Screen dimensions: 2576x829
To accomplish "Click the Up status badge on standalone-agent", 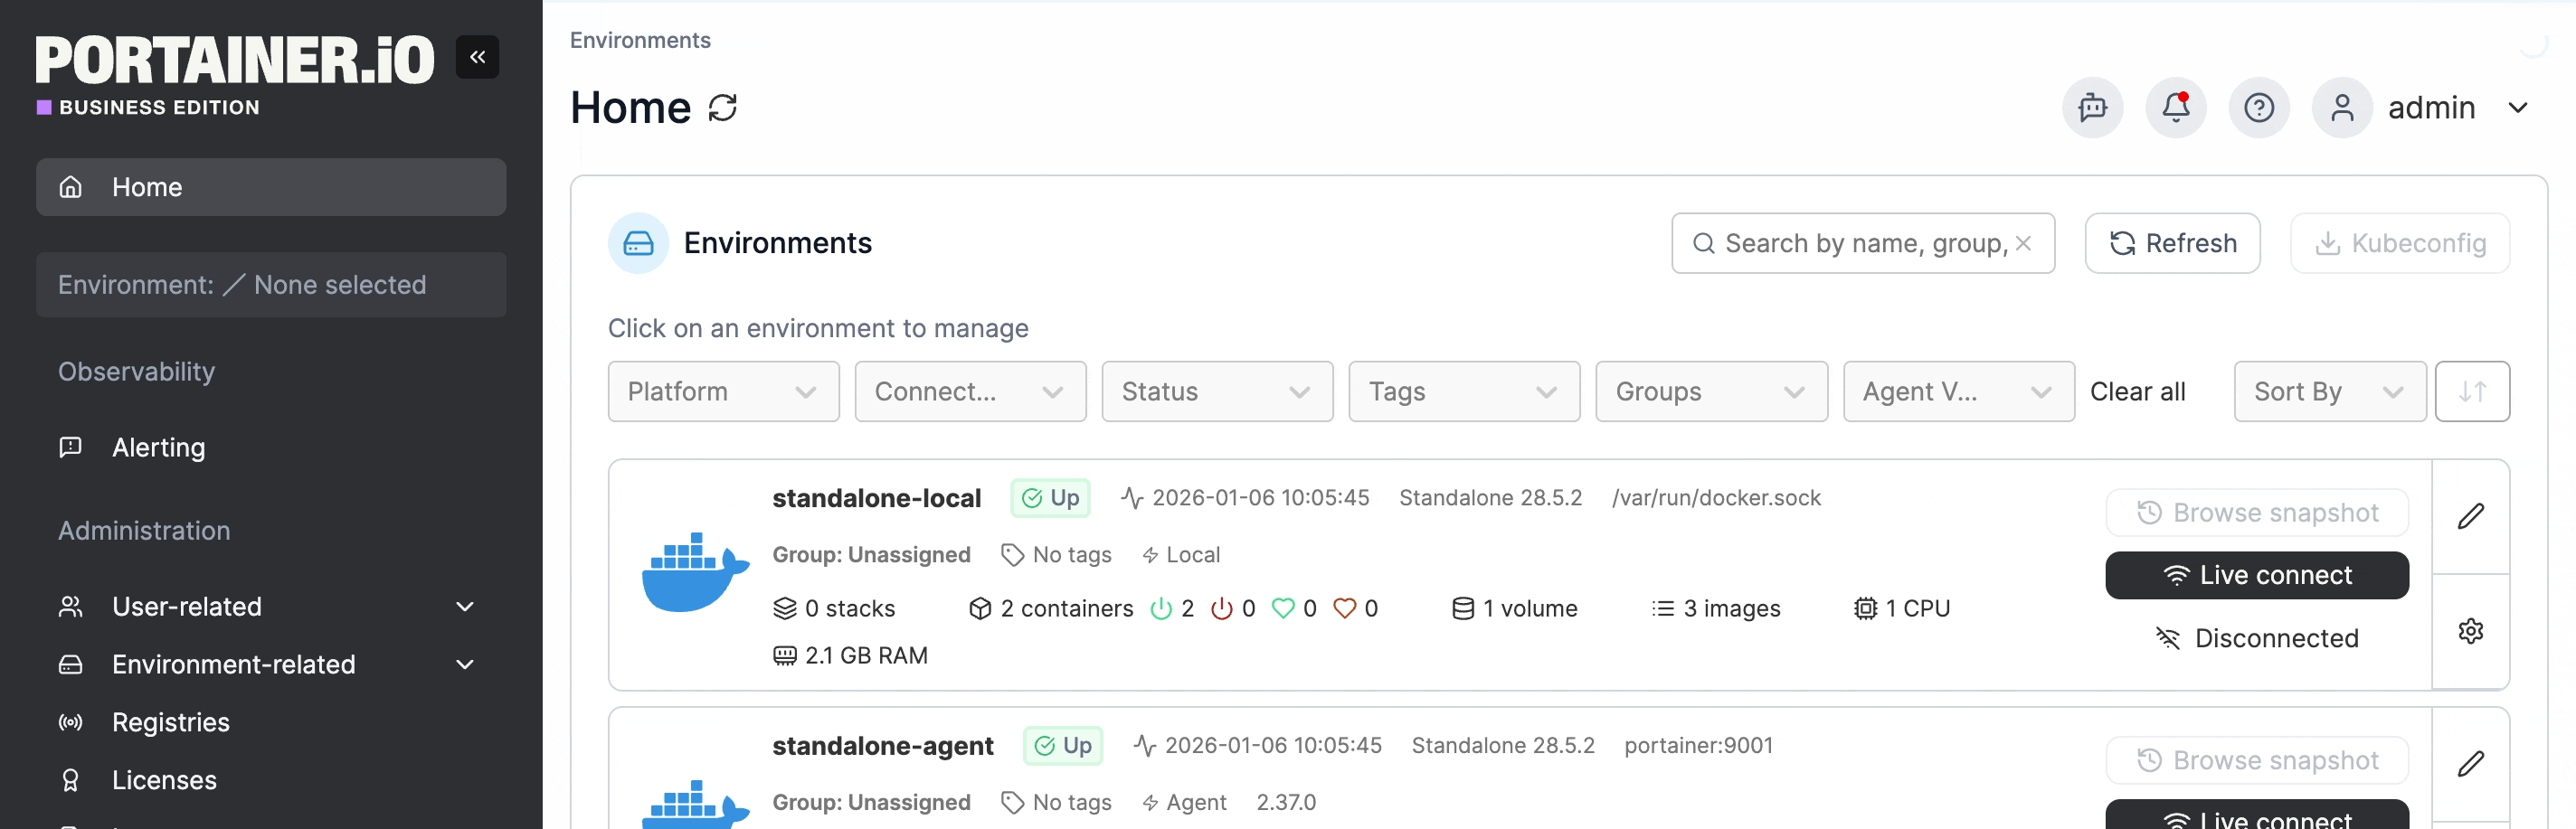I will 1062,746.
